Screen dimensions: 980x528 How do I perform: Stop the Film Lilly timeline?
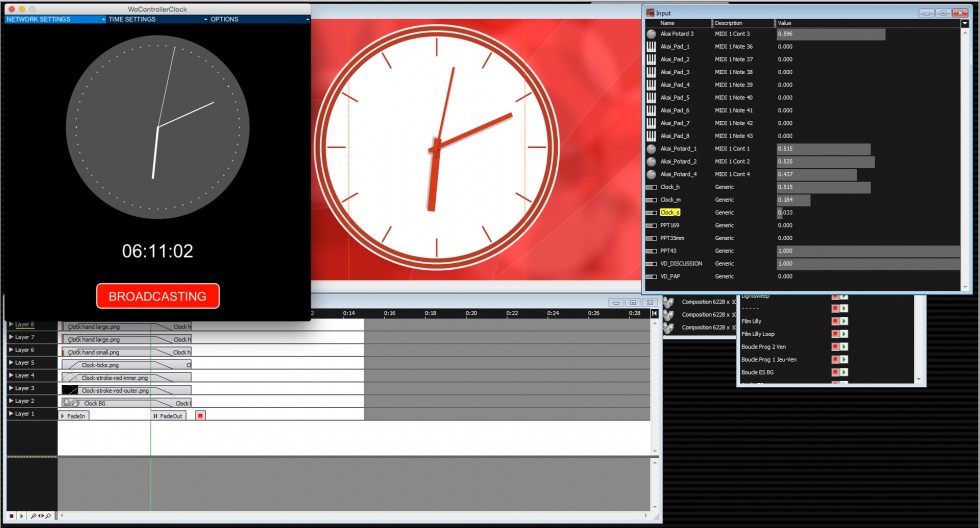(835, 321)
